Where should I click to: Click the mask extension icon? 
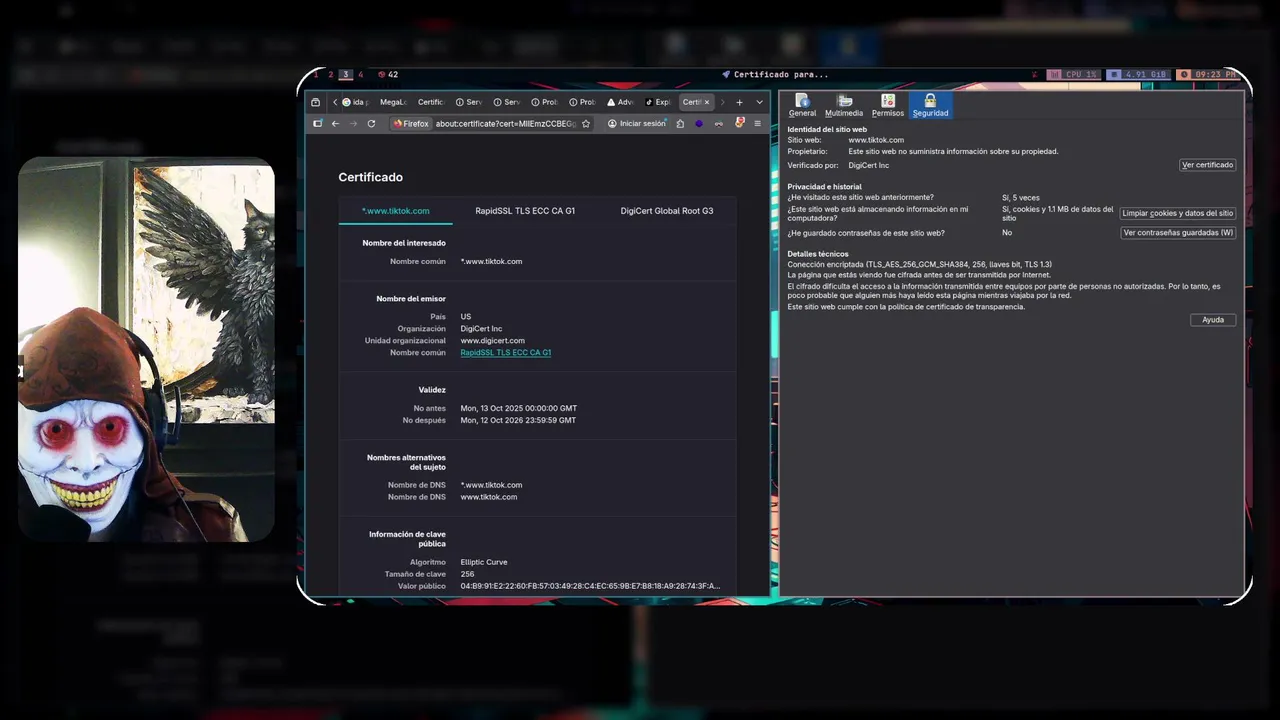[x=718, y=124]
